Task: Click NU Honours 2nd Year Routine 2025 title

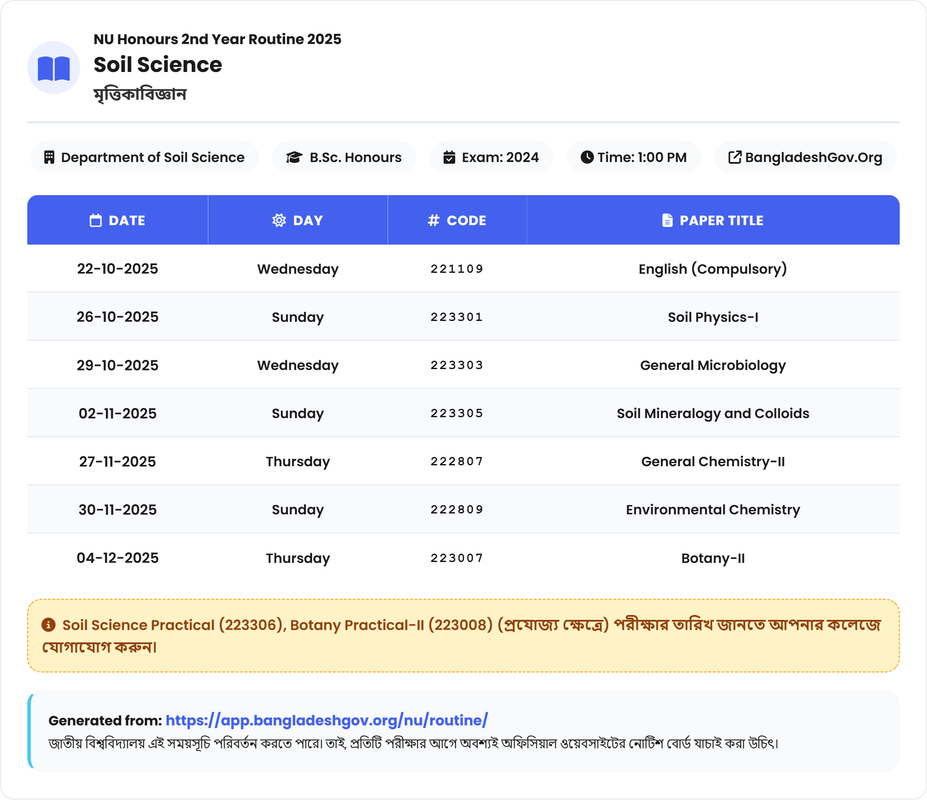Action: click(x=218, y=39)
